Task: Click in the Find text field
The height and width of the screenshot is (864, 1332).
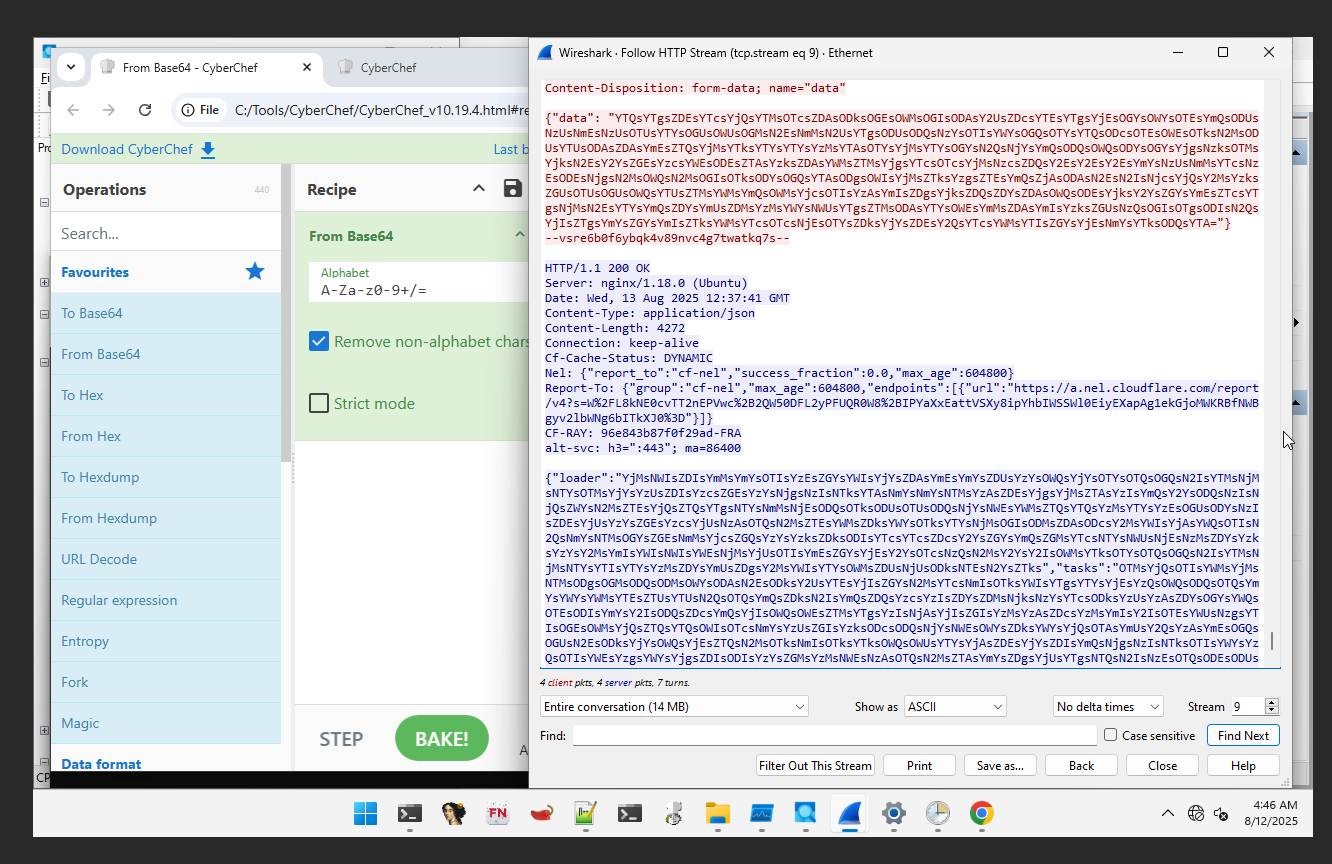Action: (834, 735)
